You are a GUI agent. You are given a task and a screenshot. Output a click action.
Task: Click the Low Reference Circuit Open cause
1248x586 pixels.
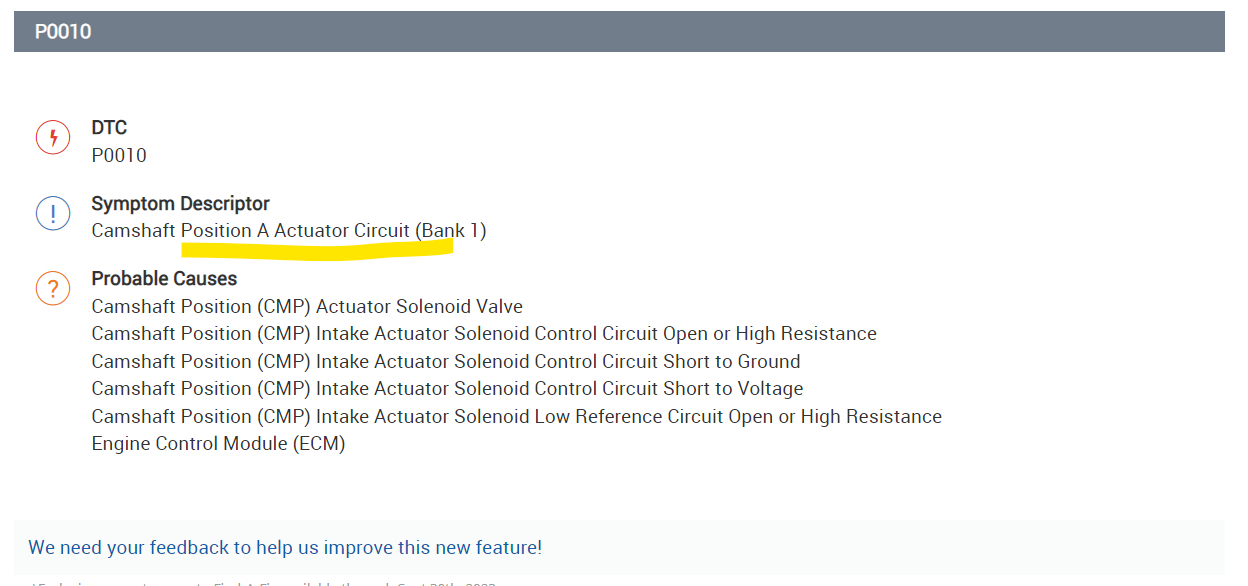[516, 417]
